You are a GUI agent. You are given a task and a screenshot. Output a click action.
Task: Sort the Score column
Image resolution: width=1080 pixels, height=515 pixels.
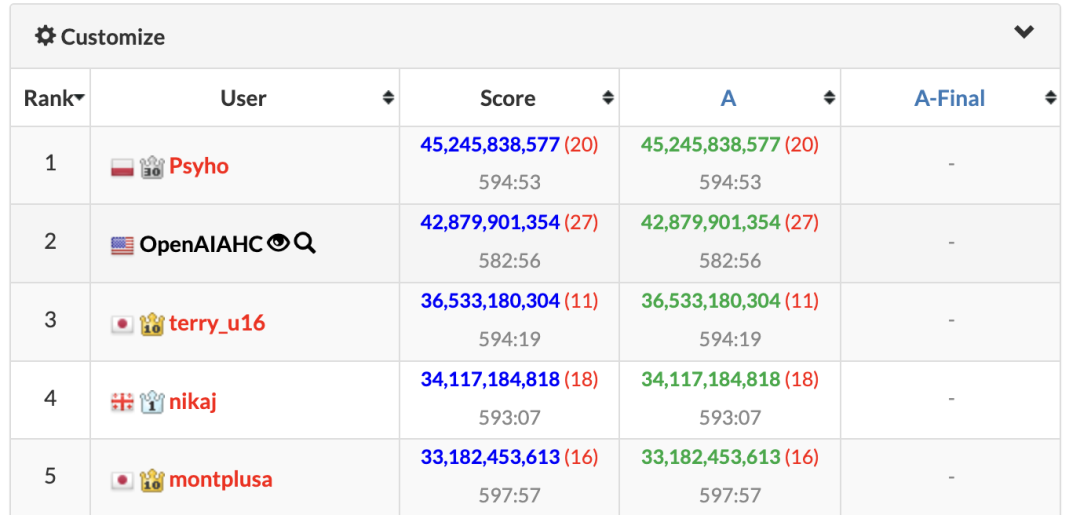608,98
